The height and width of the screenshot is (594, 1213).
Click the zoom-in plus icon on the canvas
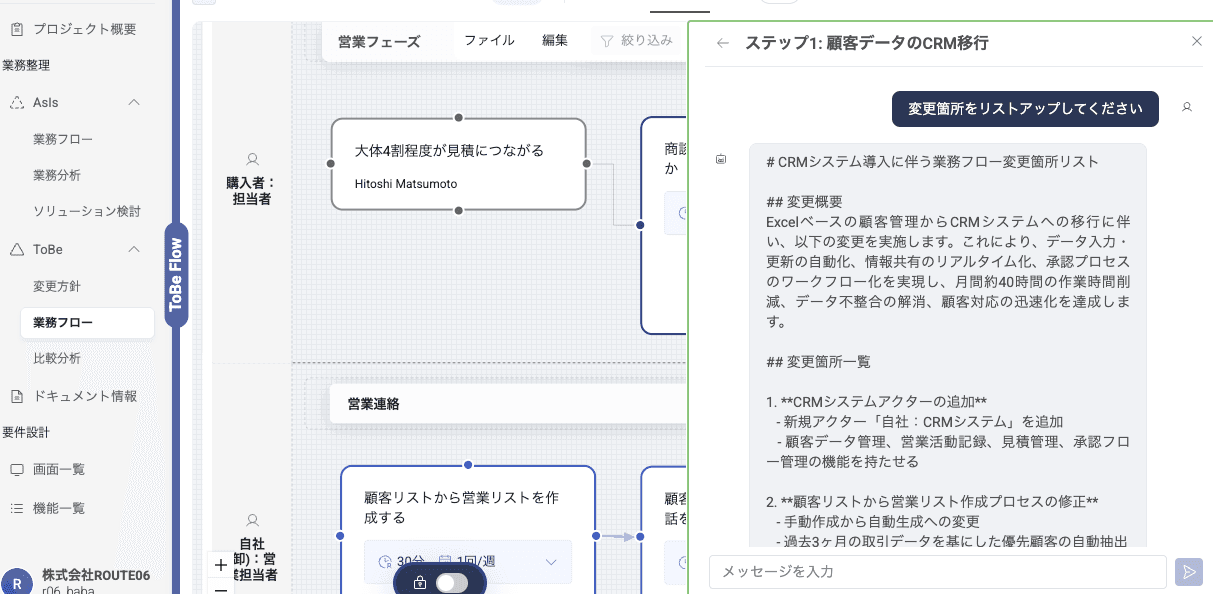pyautogui.click(x=220, y=565)
